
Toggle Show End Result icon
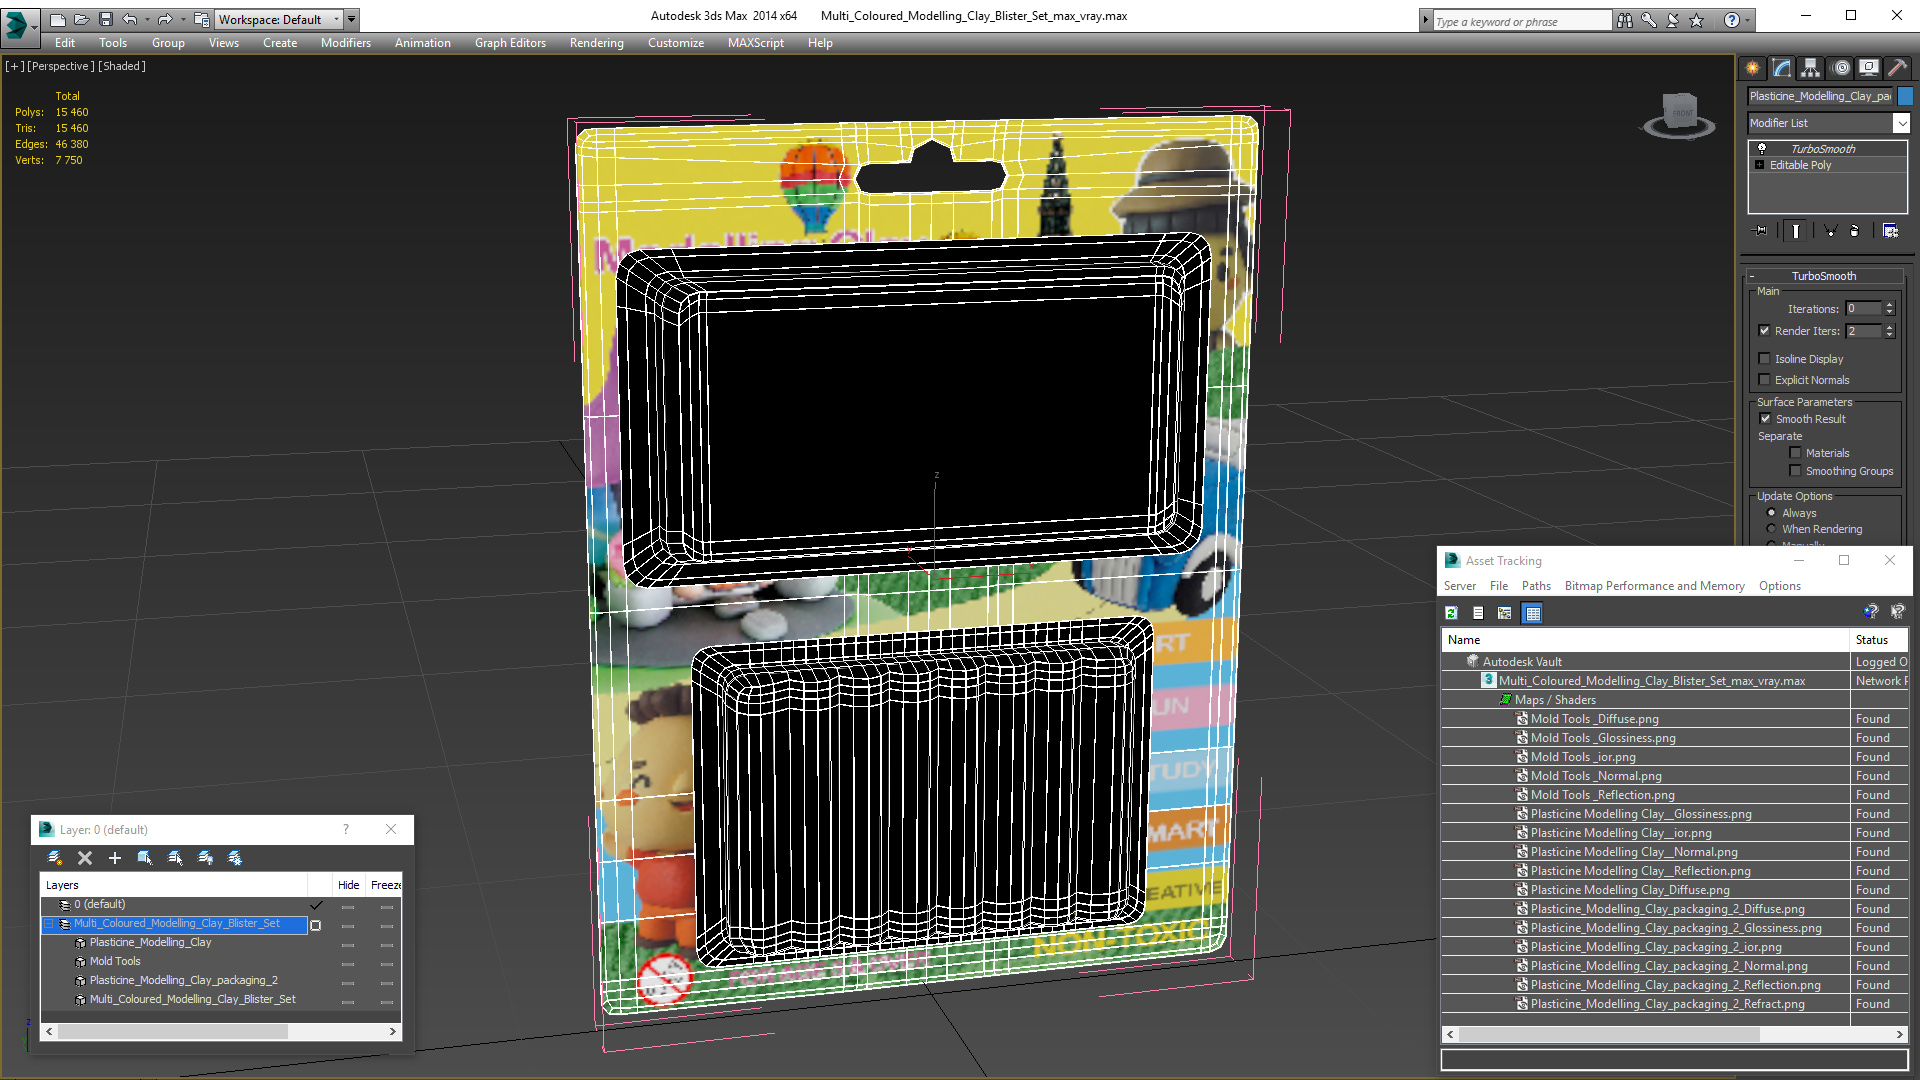pos(1796,231)
